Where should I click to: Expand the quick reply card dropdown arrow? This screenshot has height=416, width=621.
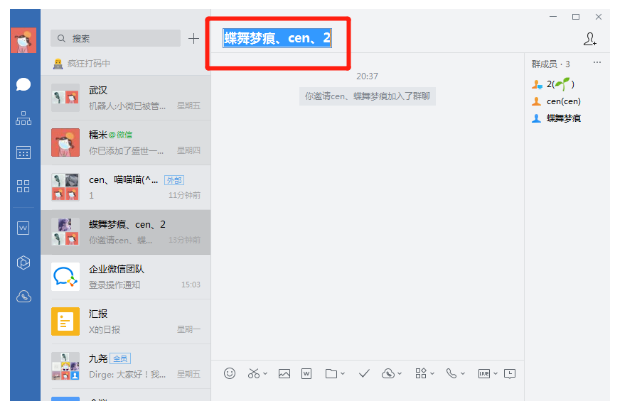click(495, 373)
